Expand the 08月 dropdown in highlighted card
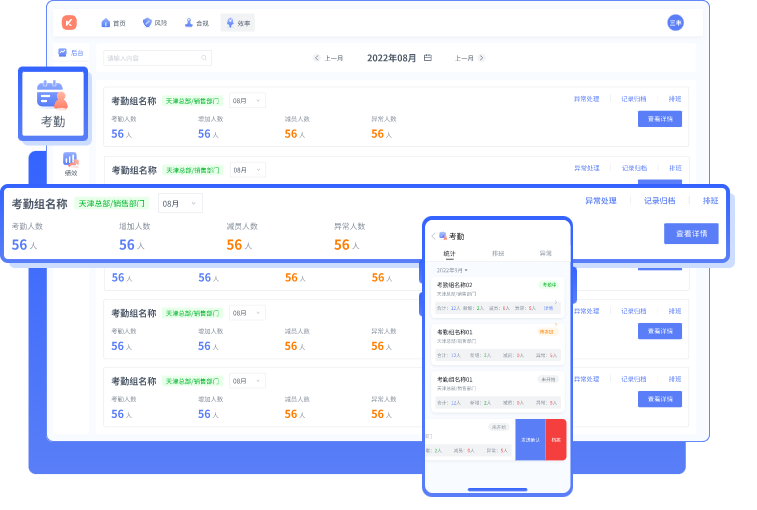This screenshot has width=757, height=510. click(180, 204)
